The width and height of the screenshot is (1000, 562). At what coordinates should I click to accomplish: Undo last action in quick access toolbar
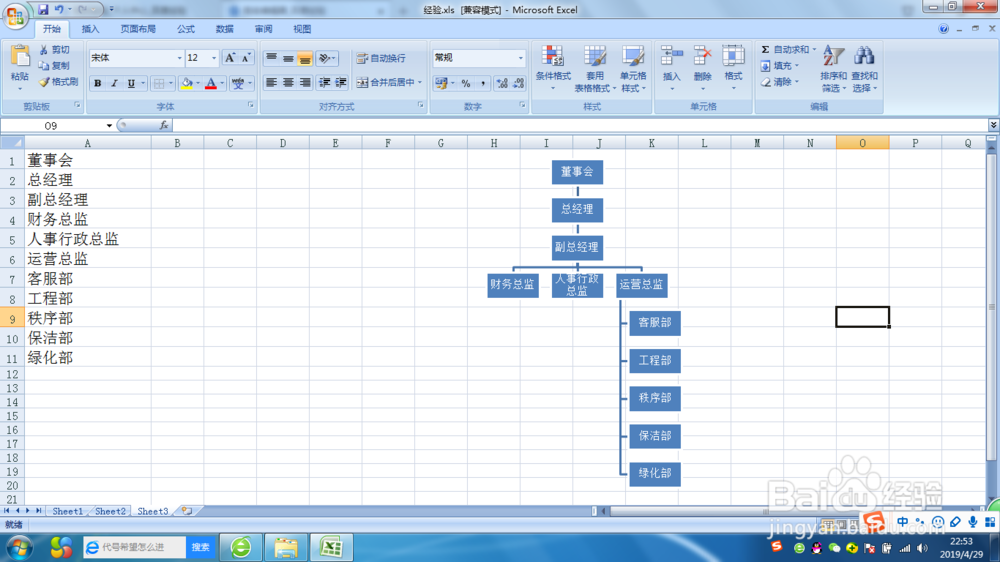point(59,9)
